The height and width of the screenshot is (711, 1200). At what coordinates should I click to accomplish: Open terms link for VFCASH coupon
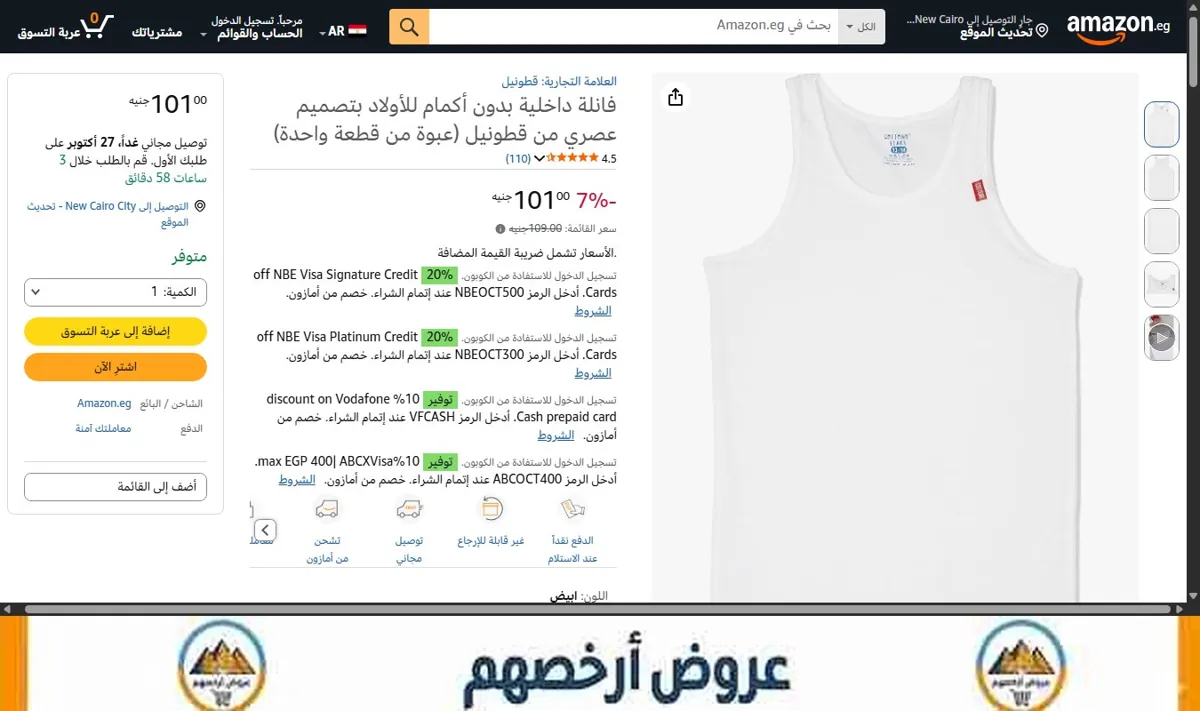point(556,435)
